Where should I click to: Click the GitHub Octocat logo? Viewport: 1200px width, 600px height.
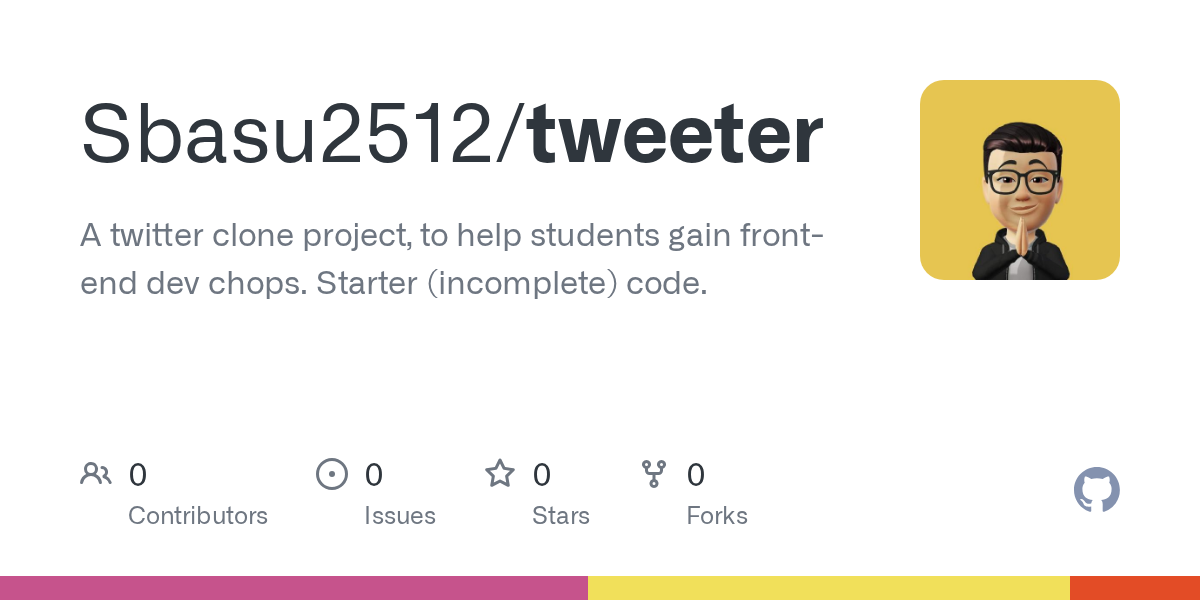[x=1096, y=490]
